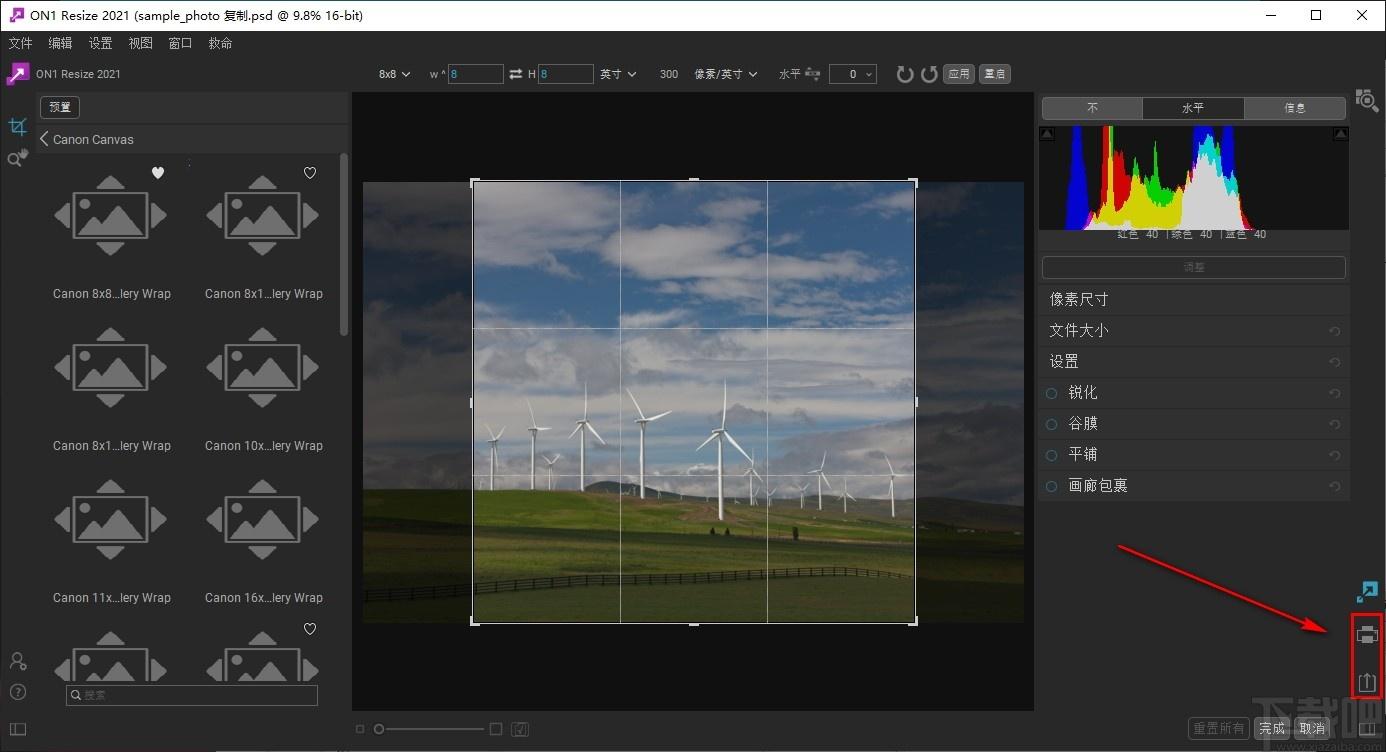Enable the 平铺 circle toggle

pos(1051,455)
